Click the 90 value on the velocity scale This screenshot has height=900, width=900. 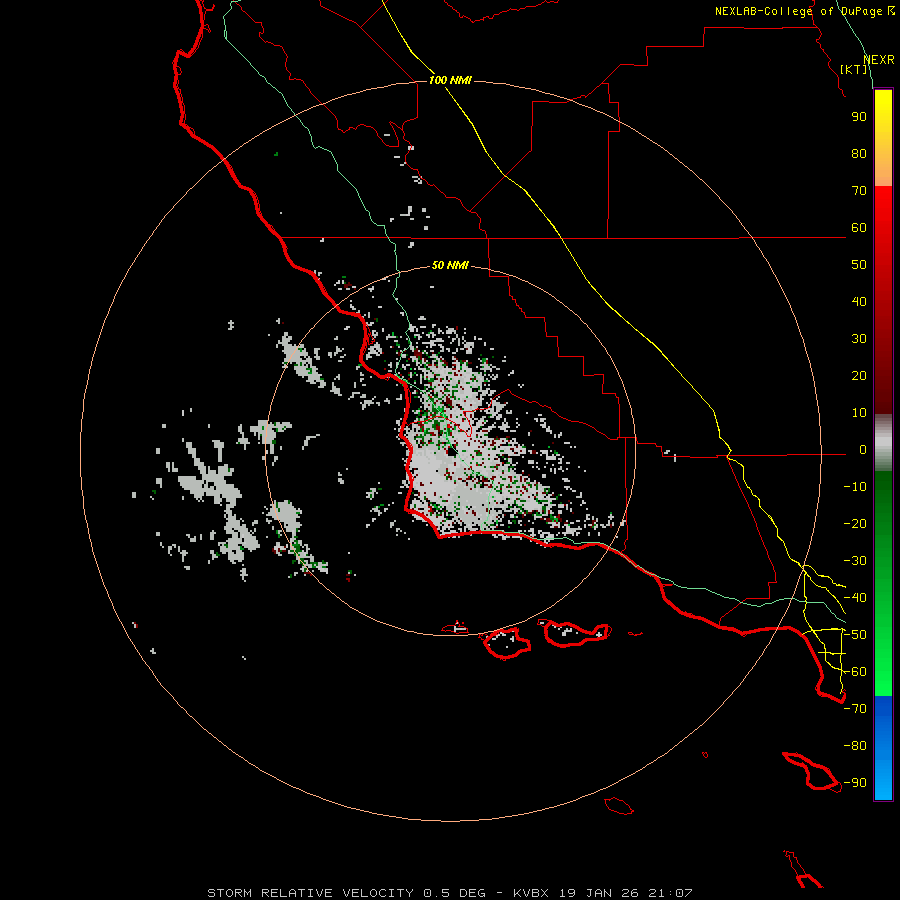(859, 117)
